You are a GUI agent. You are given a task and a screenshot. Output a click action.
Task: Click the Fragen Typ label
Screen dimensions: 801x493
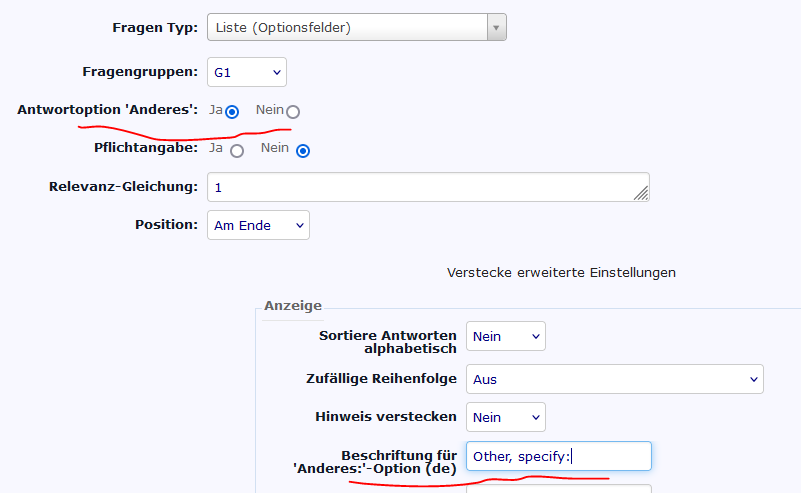[x=154, y=27]
